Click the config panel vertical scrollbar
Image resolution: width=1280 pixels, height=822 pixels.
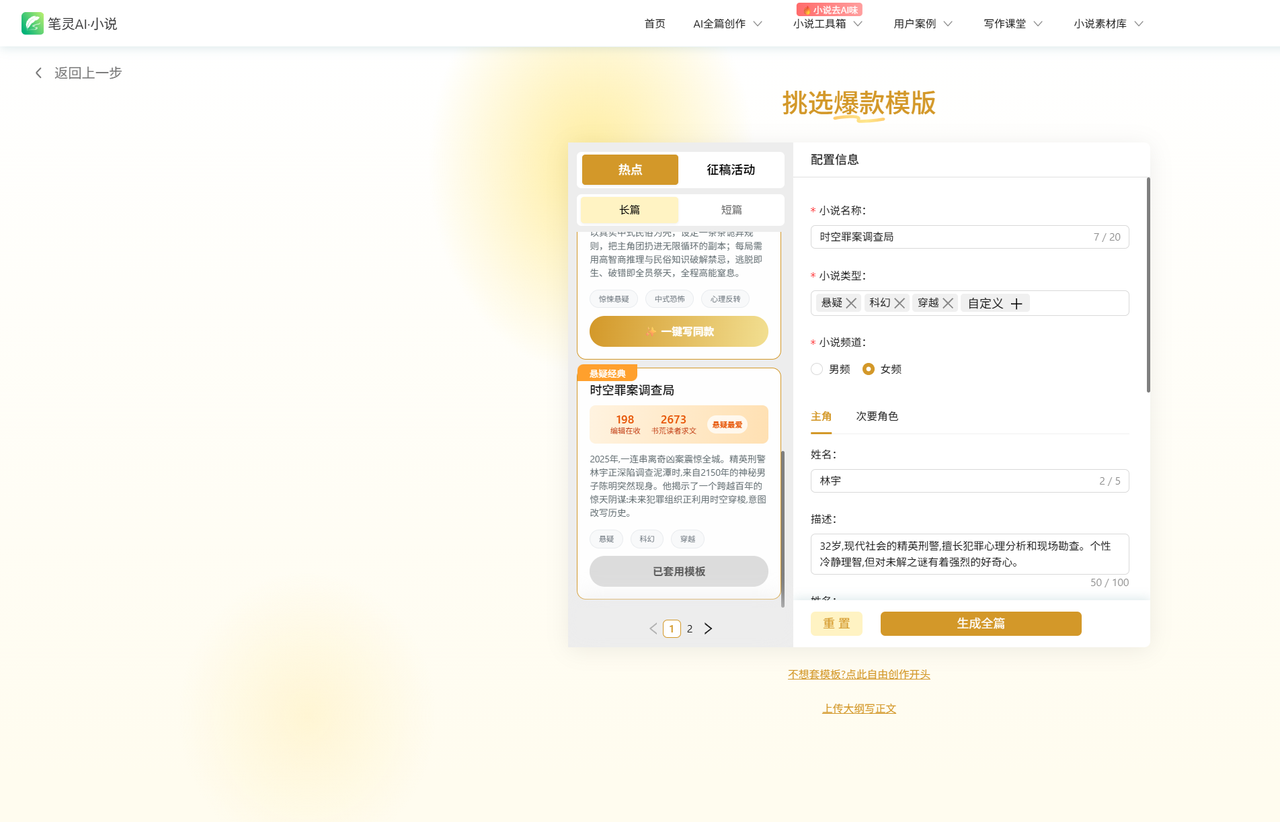[x=1148, y=285]
